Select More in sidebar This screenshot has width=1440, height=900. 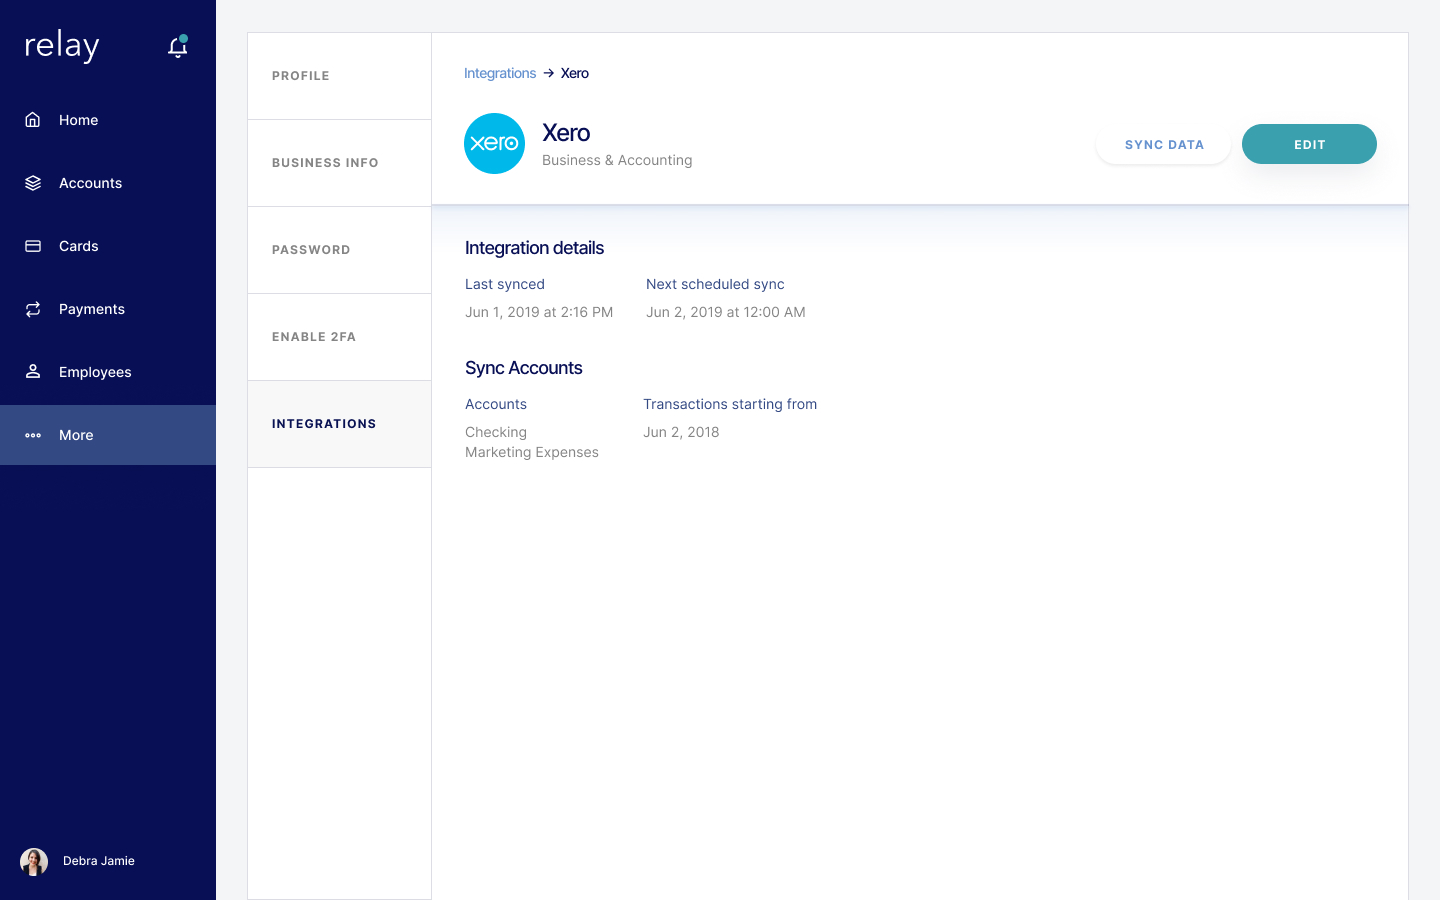(x=108, y=435)
